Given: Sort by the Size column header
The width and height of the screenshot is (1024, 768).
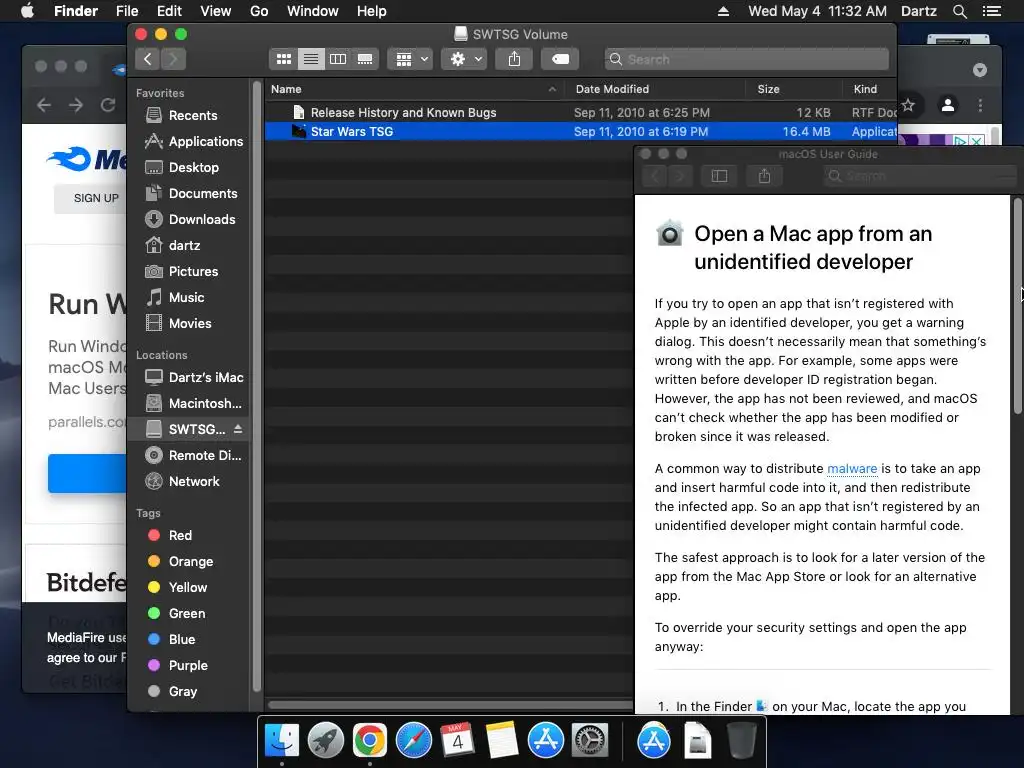Looking at the screenshot, I should coord(793,89).
